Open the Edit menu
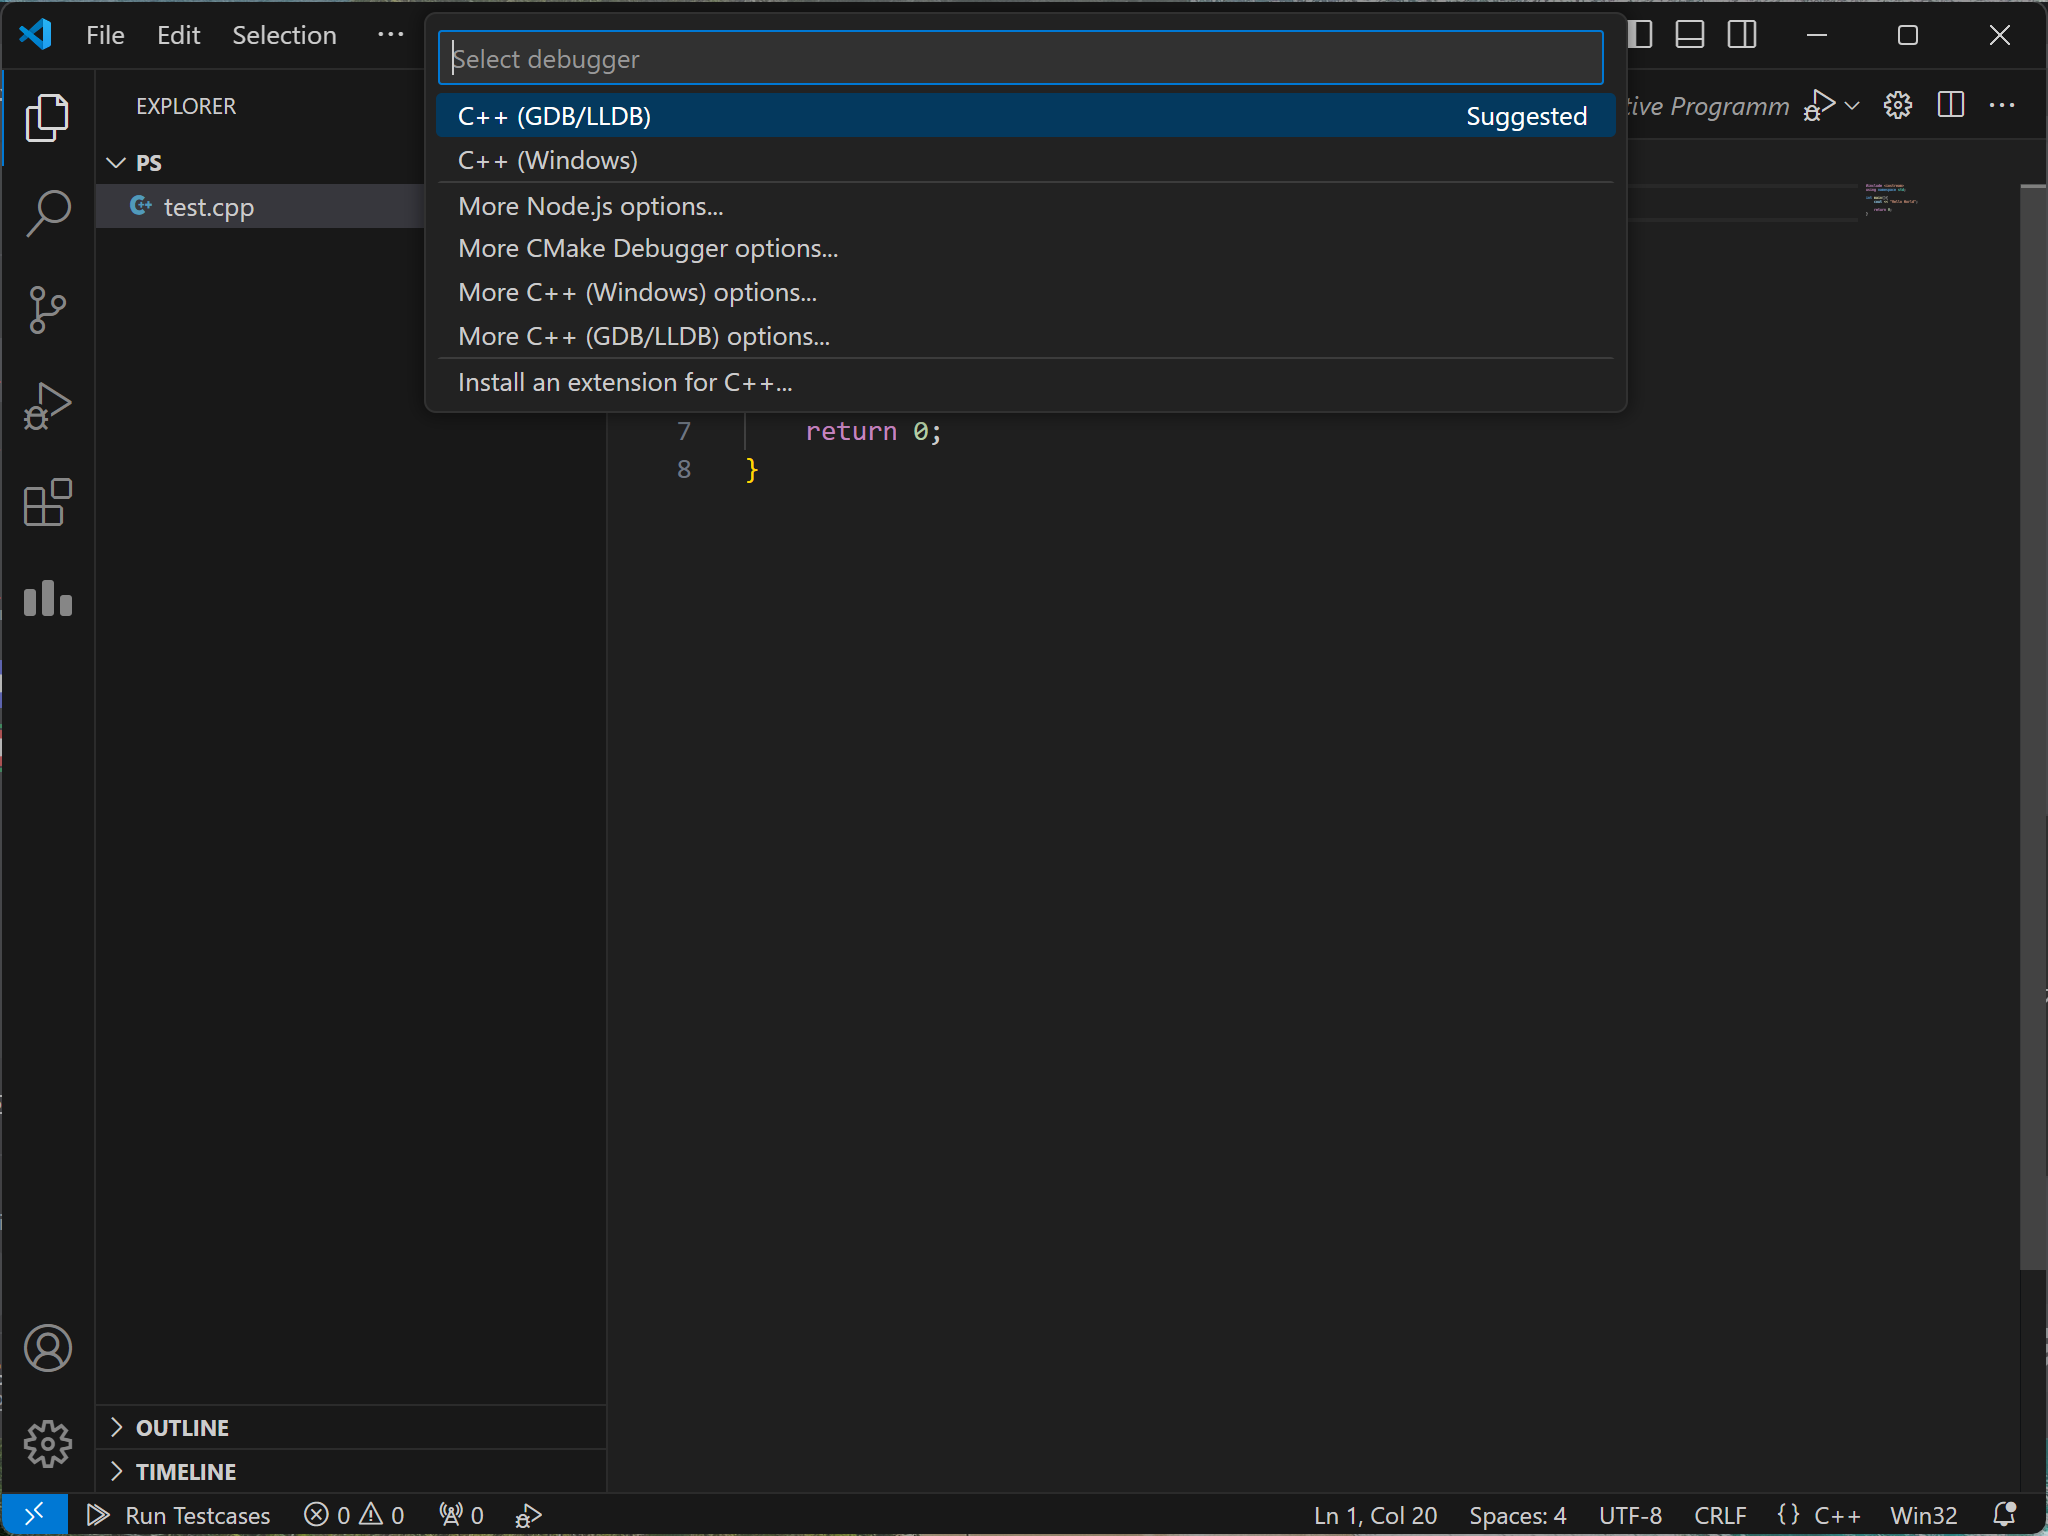This screenshot has height=1536, width=2048. [x=178, y=35]
